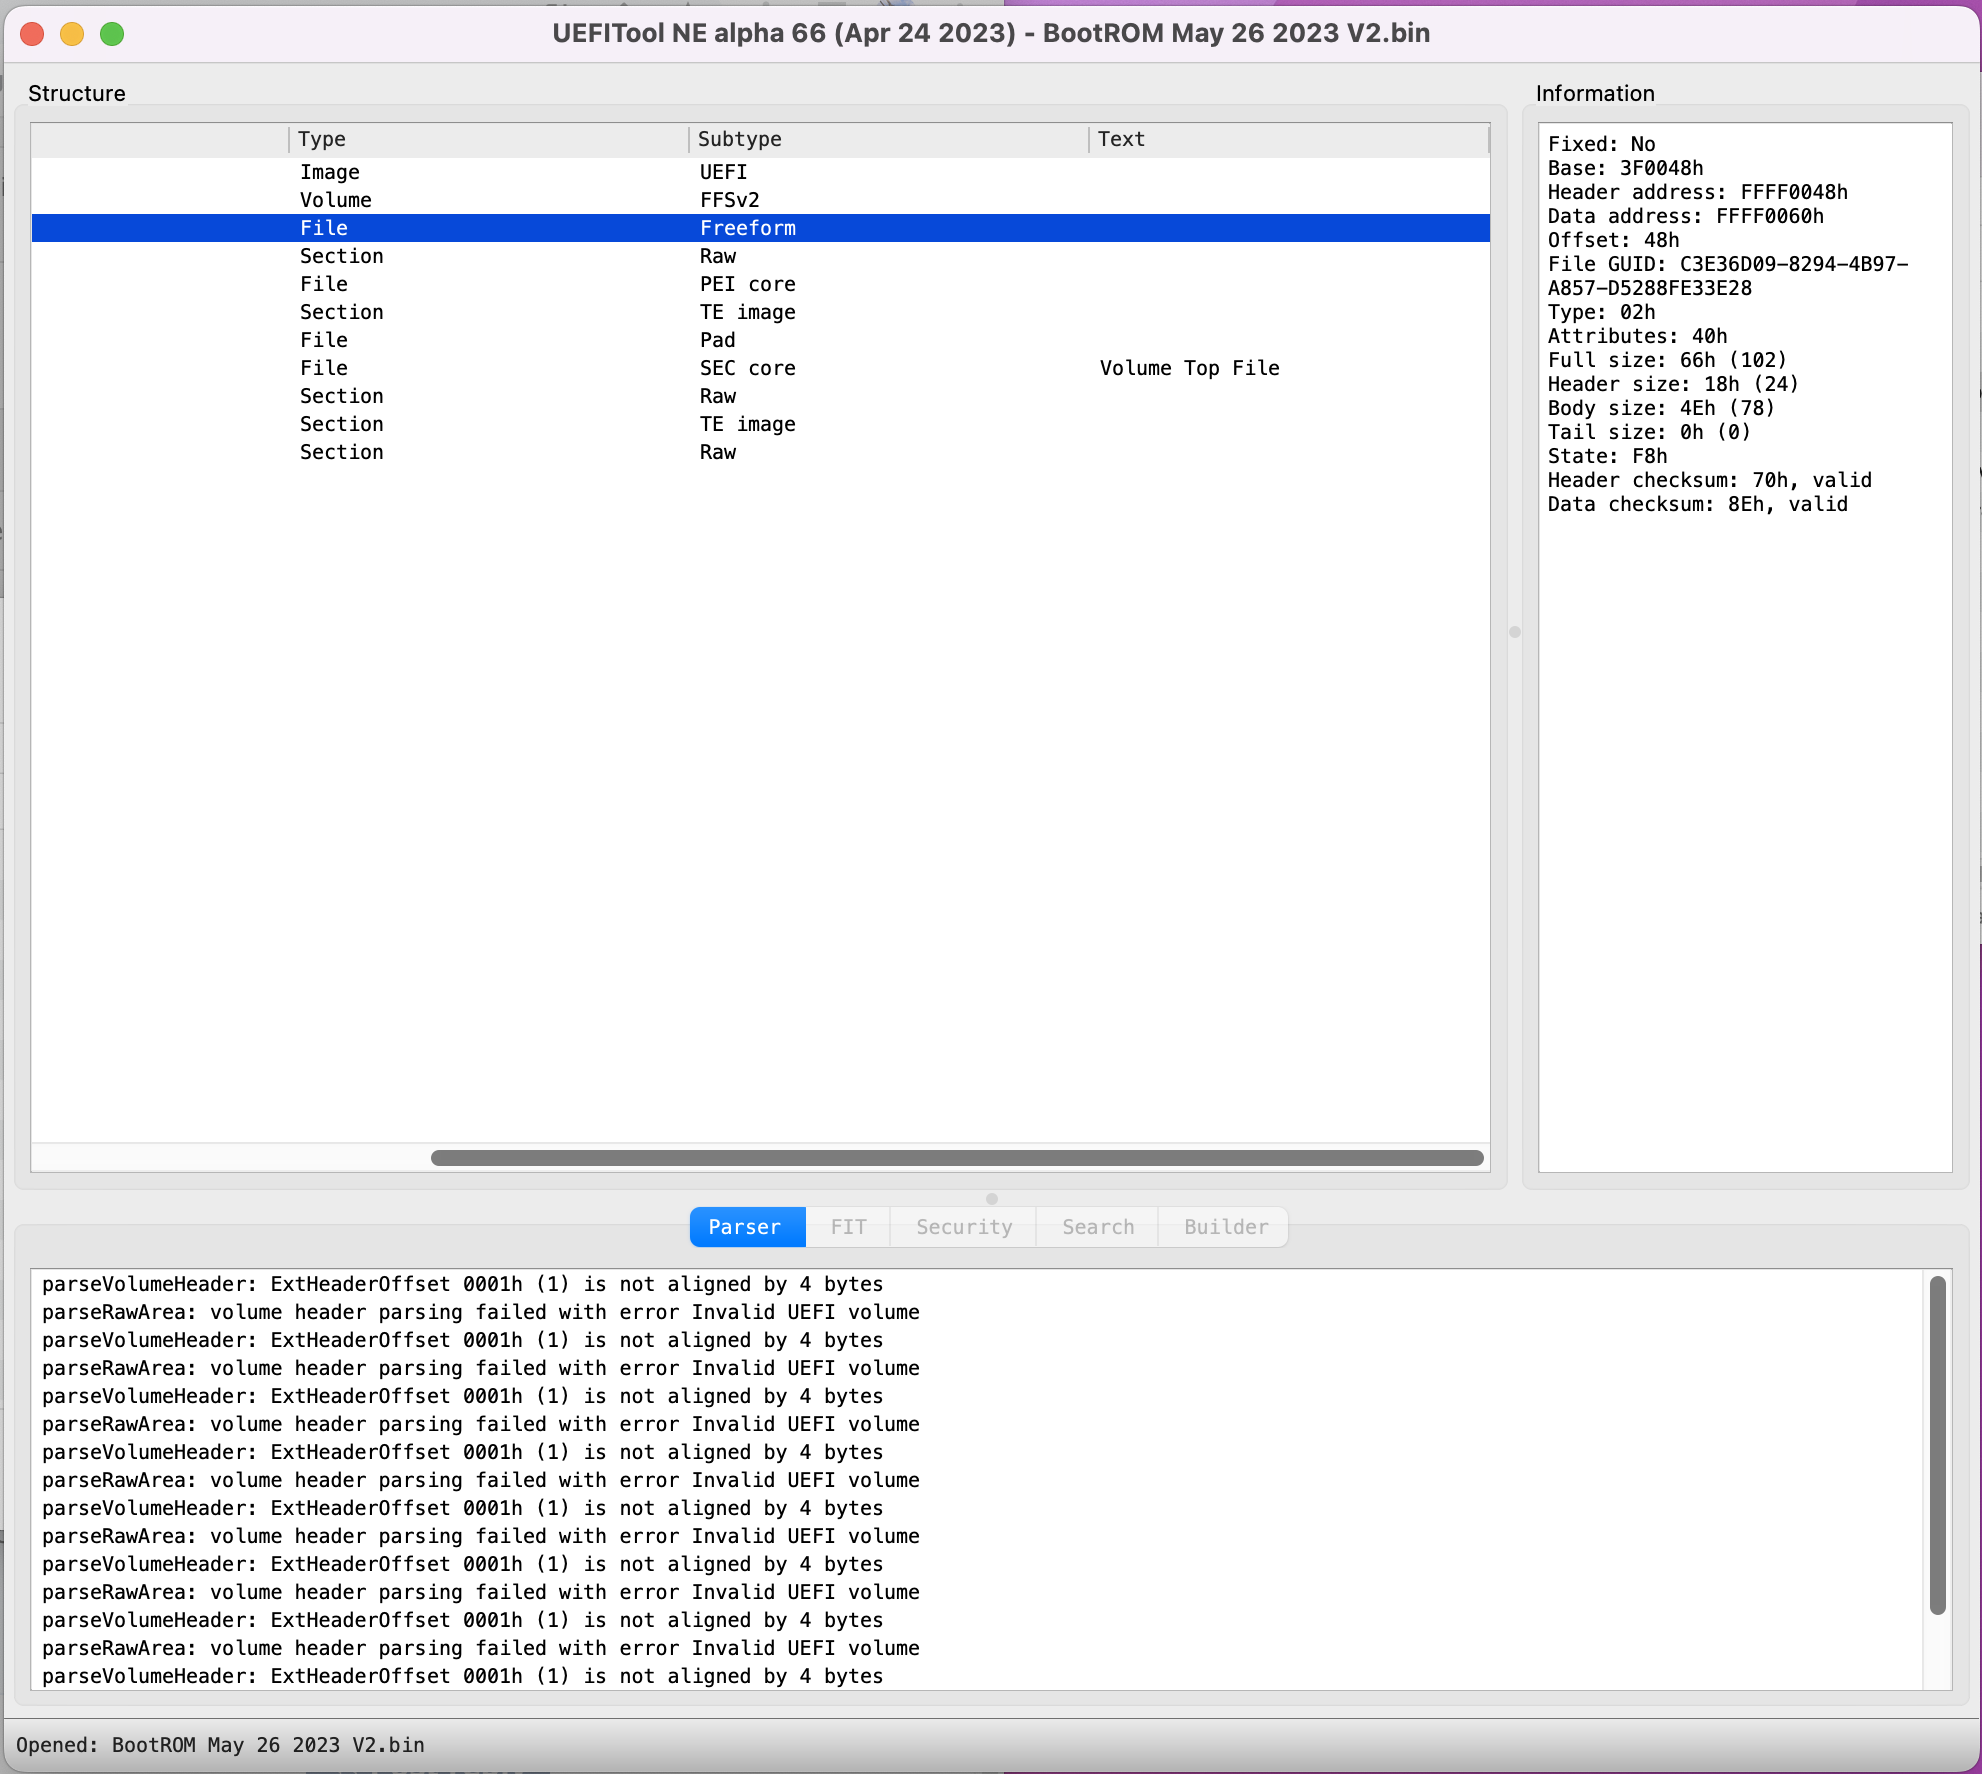
Task: Click inside the Information text panel
Action: [1744, 800]
